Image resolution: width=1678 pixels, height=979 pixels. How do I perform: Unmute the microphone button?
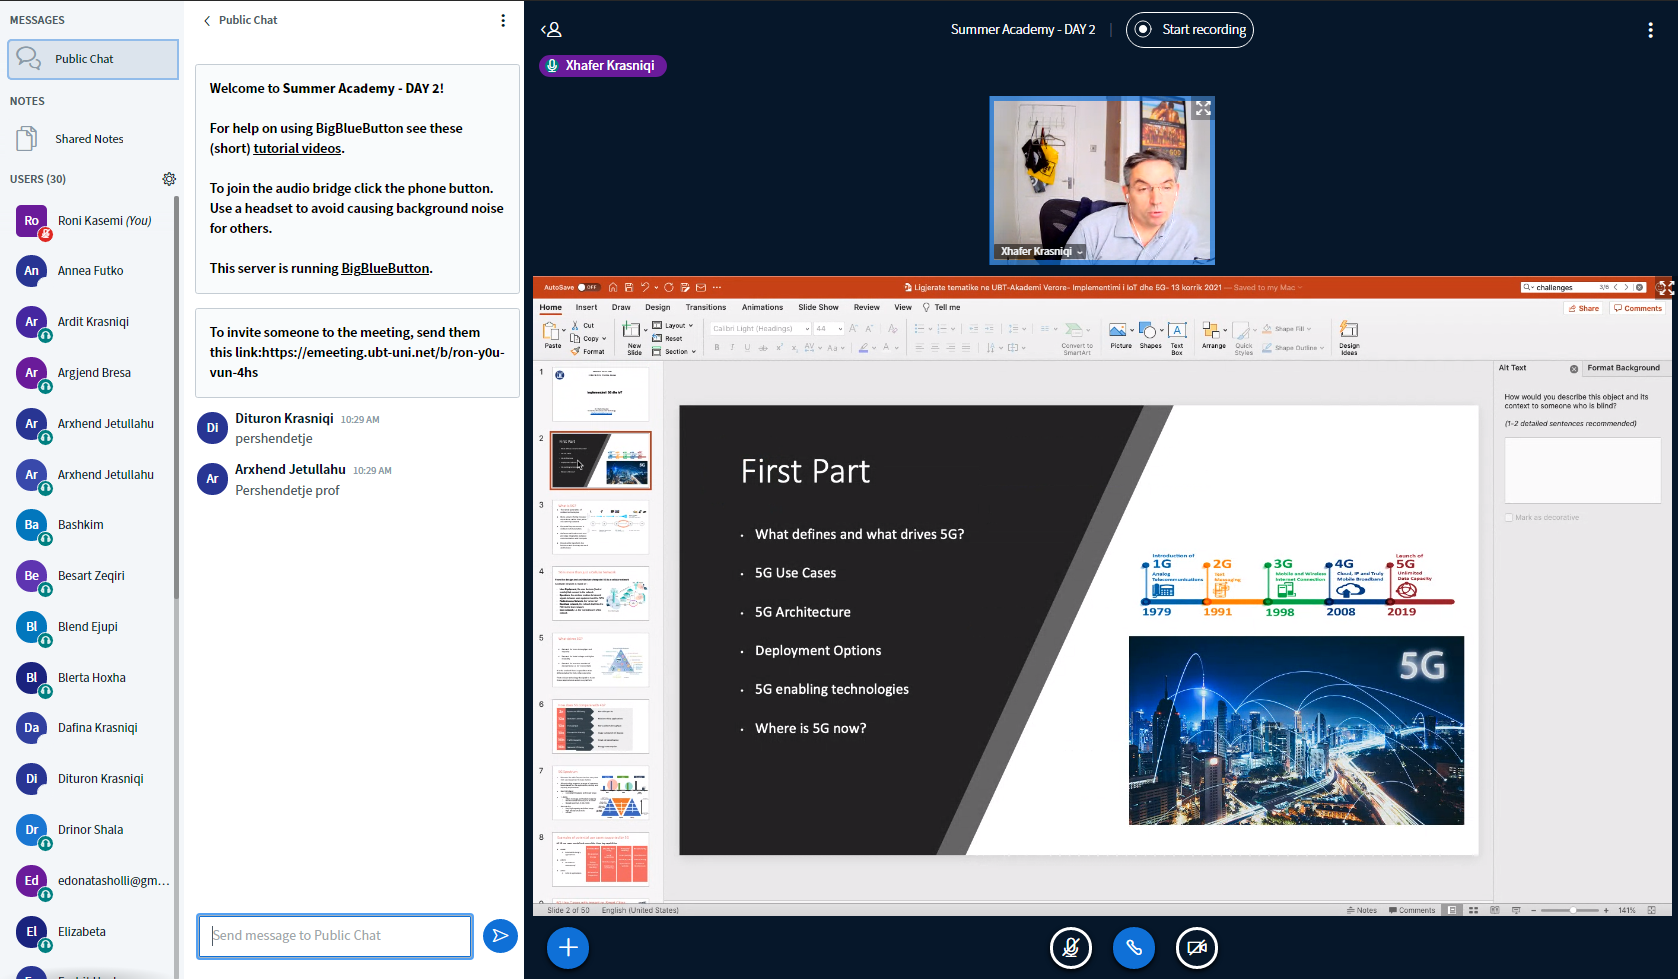pos(1070,948)
